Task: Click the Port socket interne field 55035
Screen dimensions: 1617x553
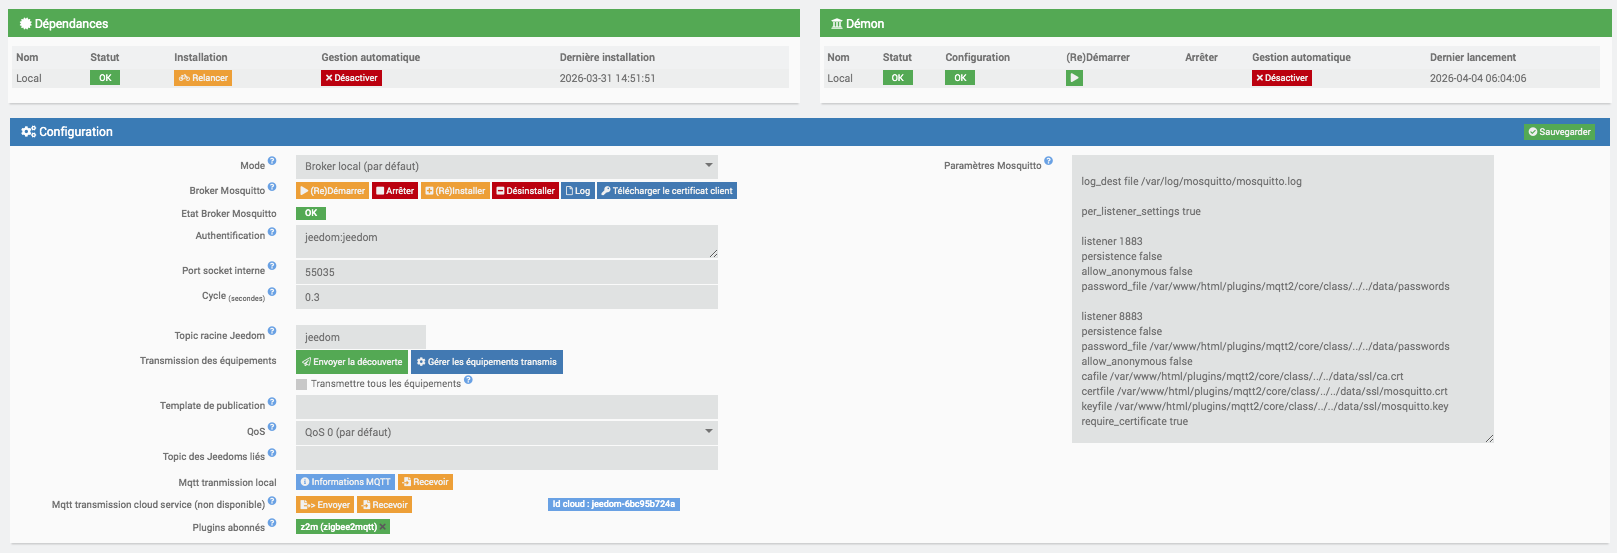Action: click(507, 272)
